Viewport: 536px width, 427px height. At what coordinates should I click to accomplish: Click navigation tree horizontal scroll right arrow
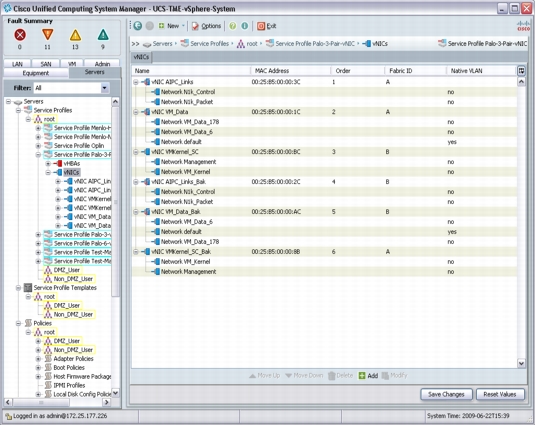coord(107,403)
